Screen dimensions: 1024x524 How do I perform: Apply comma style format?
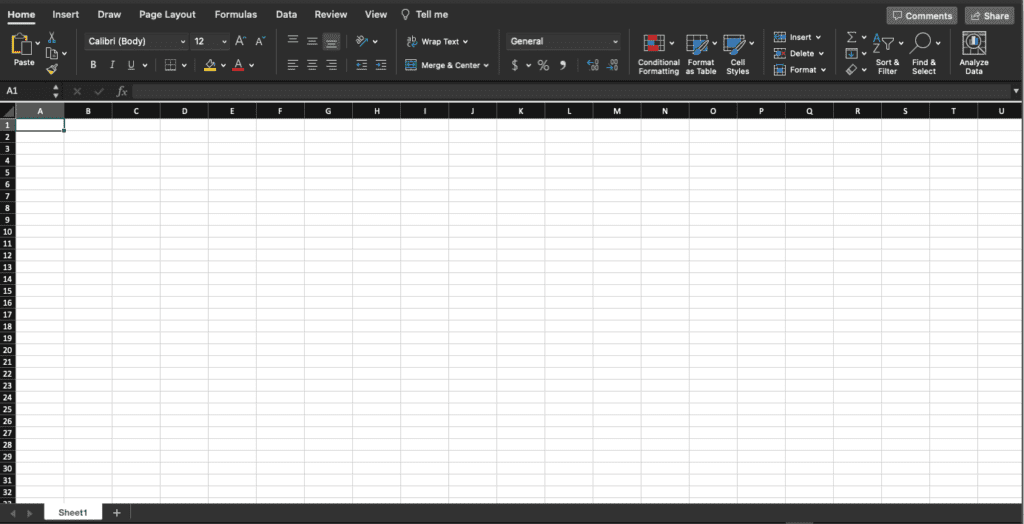click(563, 65)
